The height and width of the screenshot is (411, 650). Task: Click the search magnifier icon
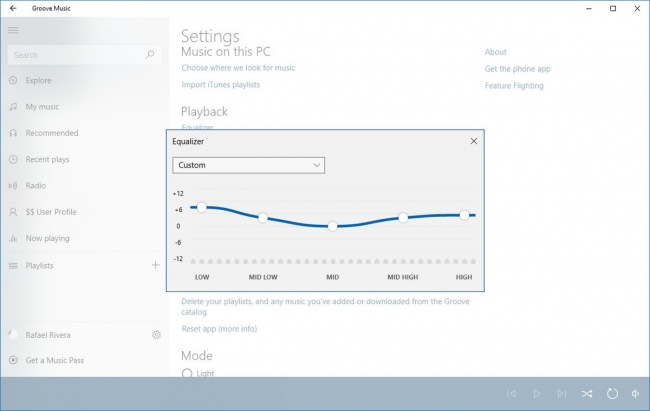click(150, 54)
